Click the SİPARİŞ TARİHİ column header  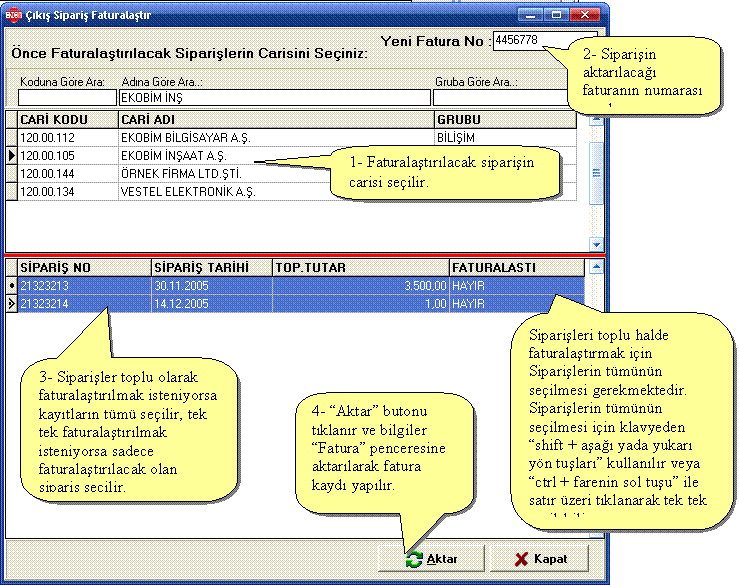(212, 267)
